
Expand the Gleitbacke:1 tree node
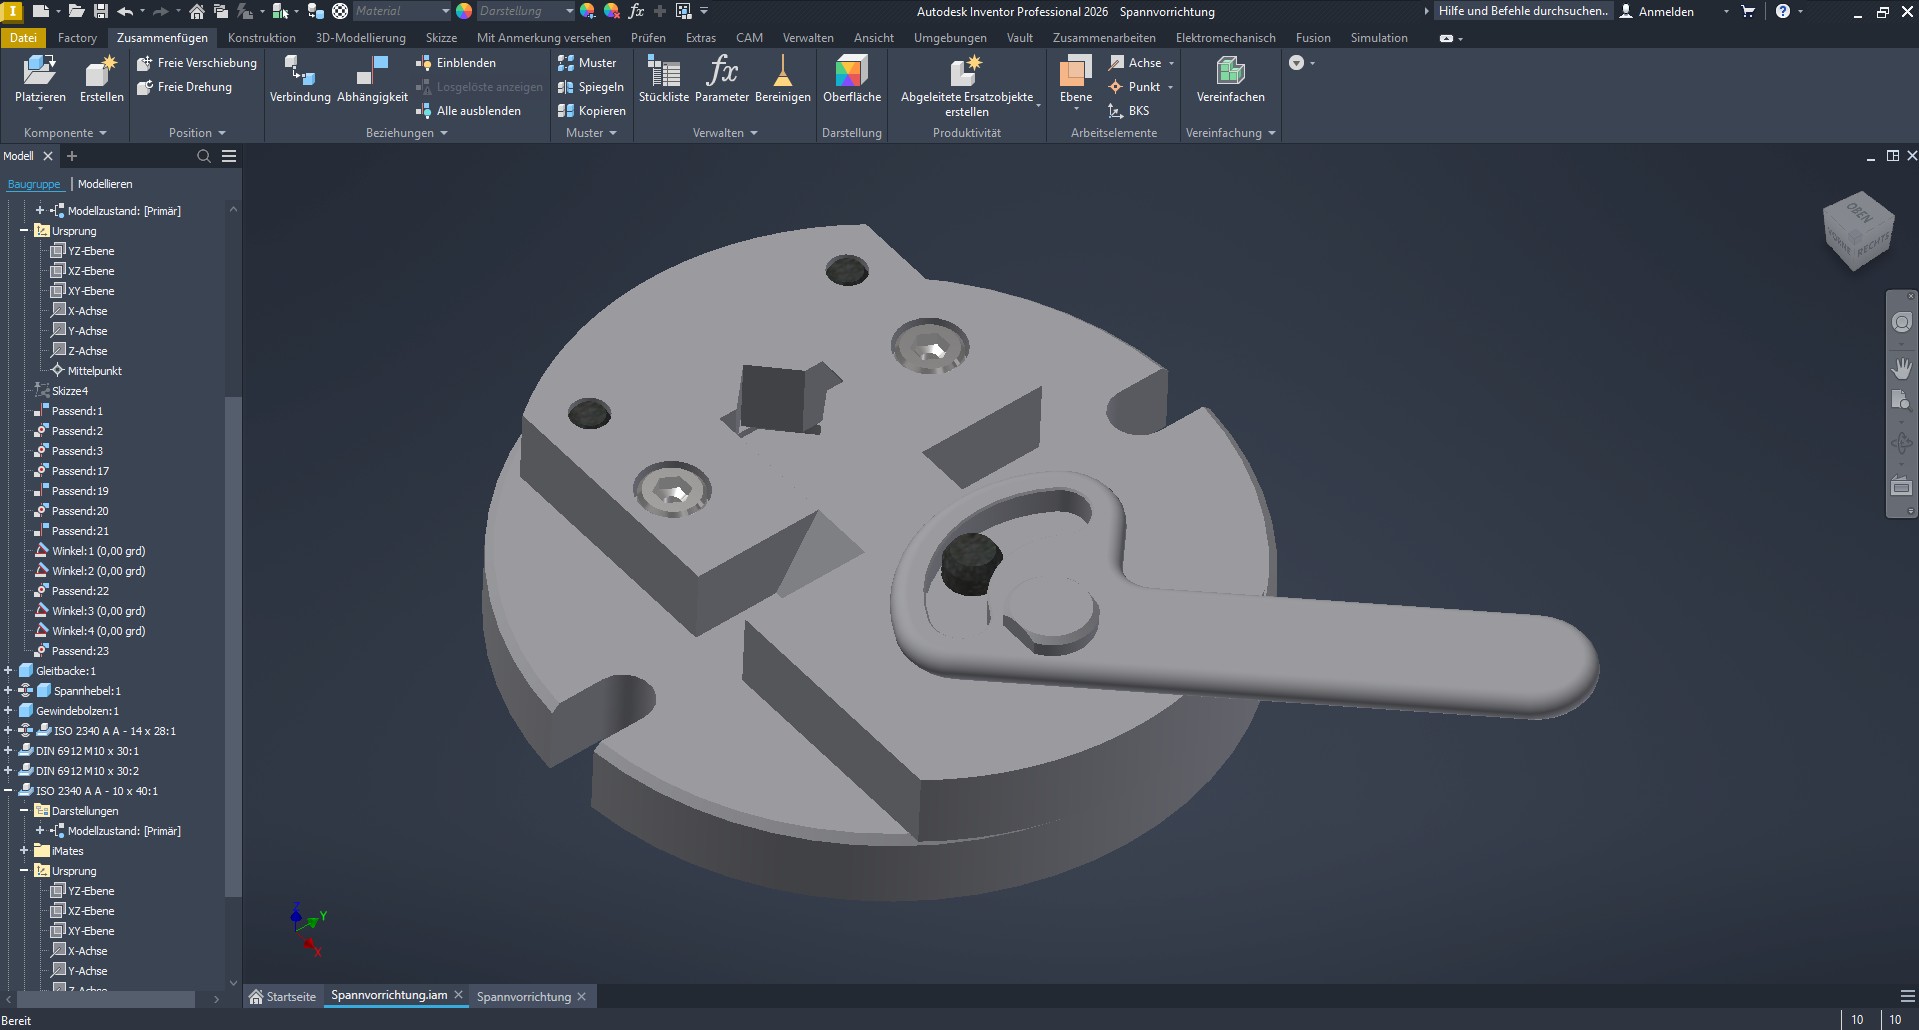pyautogui.click(x=8, y=671)
